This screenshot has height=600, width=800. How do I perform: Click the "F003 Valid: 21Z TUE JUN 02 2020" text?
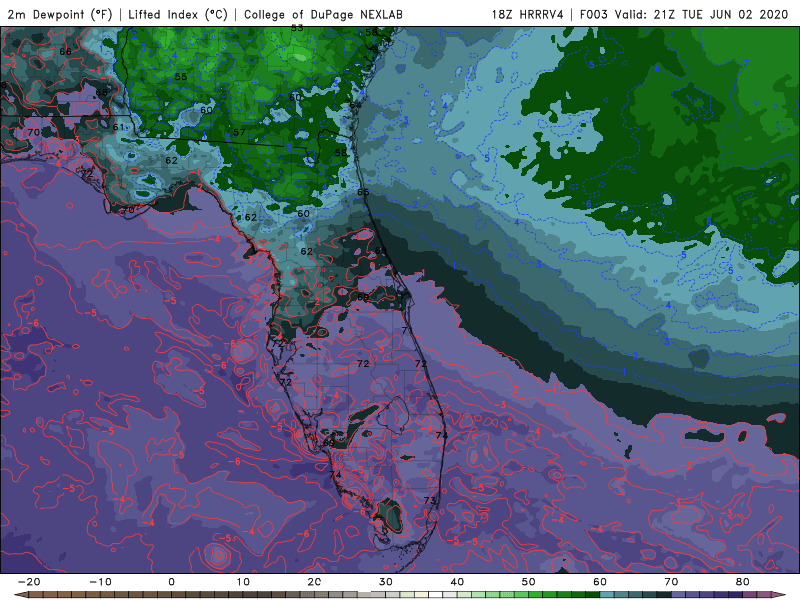(684, 14)
